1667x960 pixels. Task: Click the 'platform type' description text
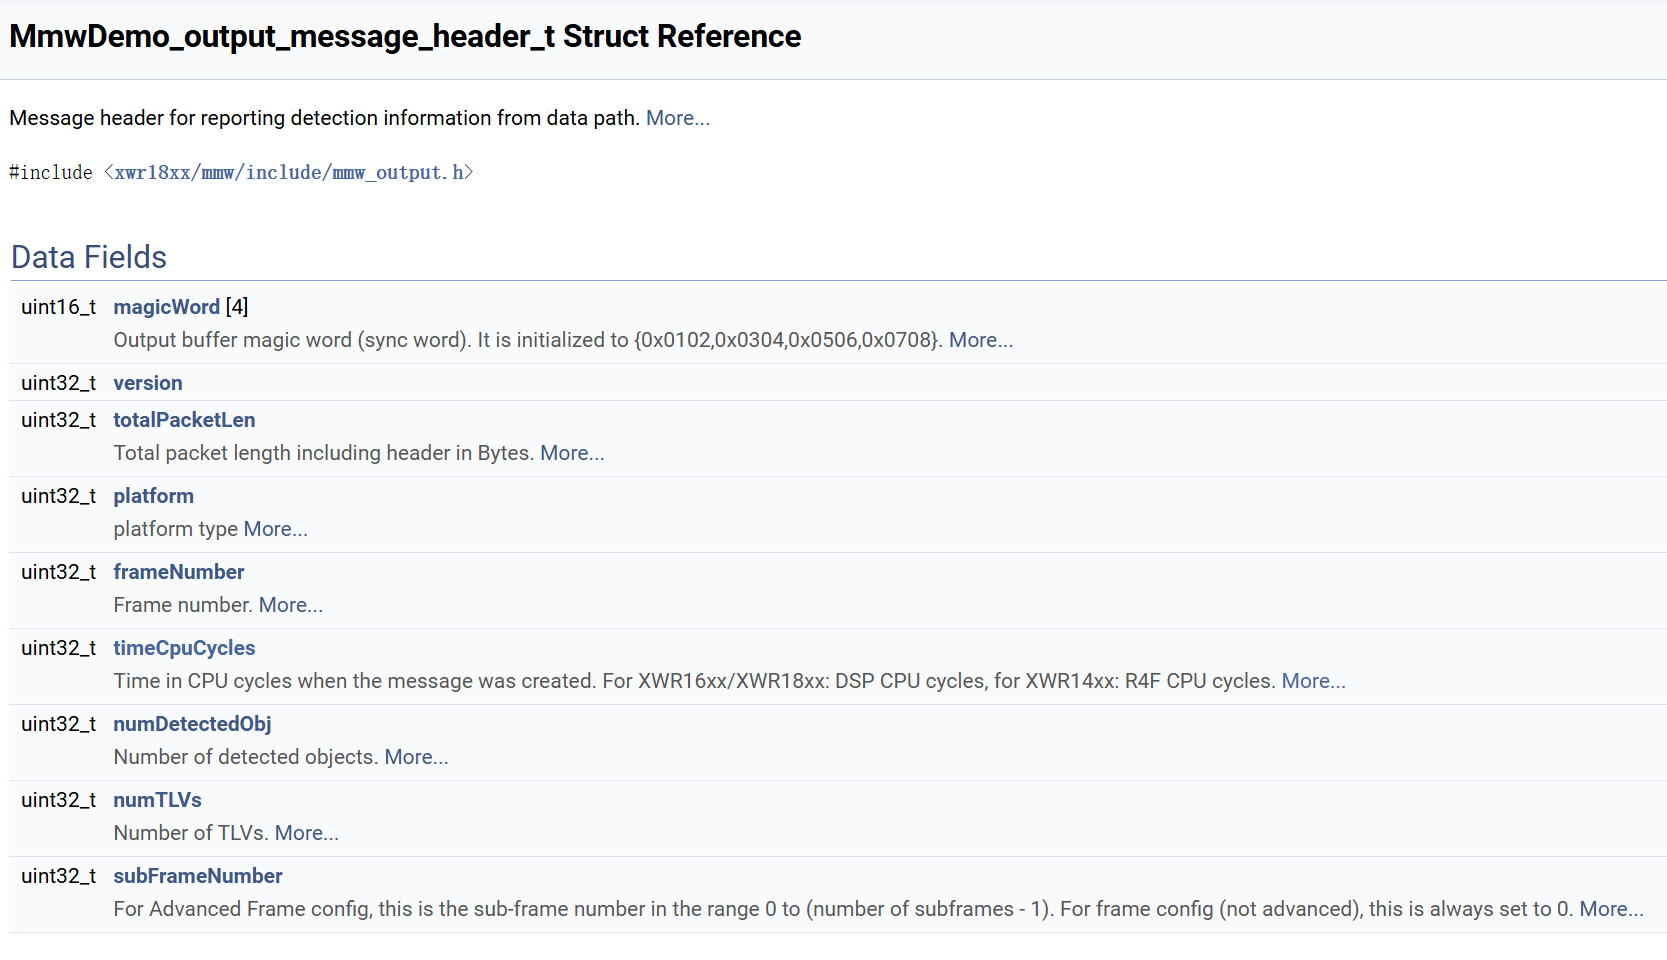click(x=175, y=529)
